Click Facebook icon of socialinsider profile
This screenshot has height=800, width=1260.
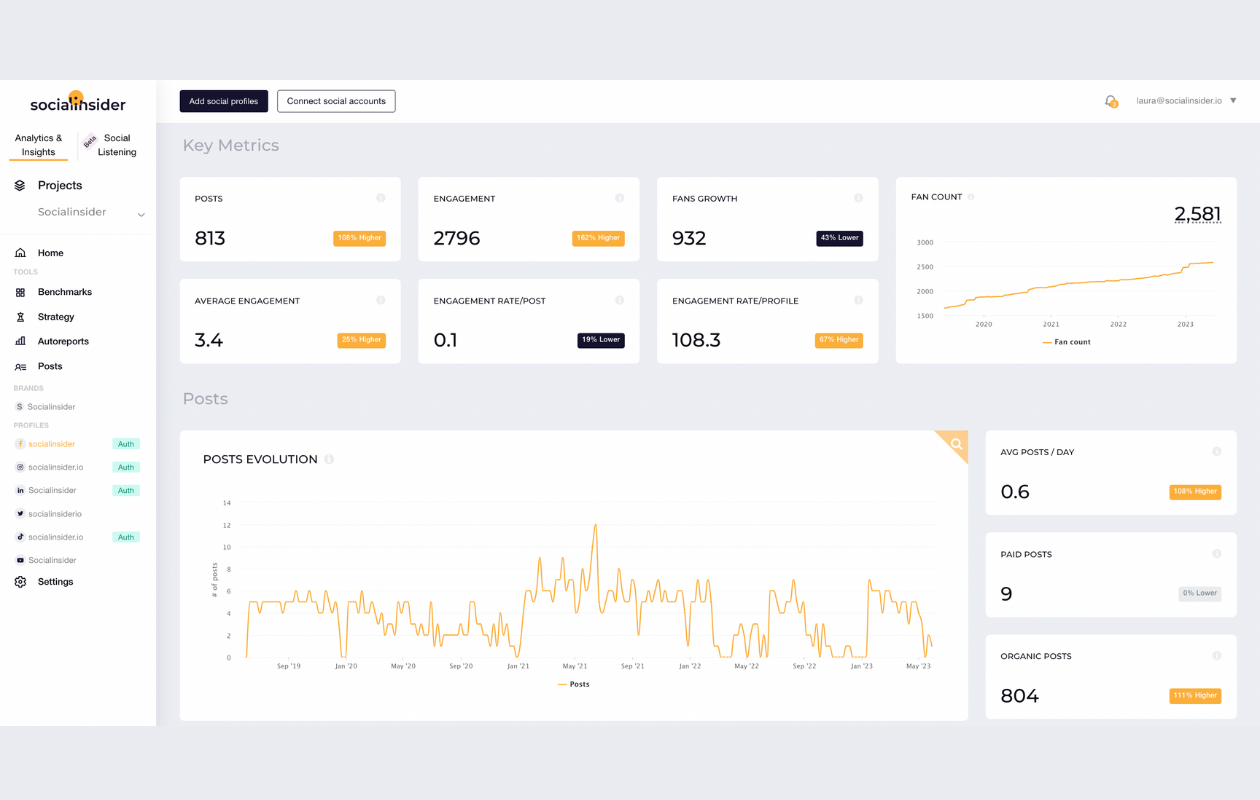(x=20, y=444)
